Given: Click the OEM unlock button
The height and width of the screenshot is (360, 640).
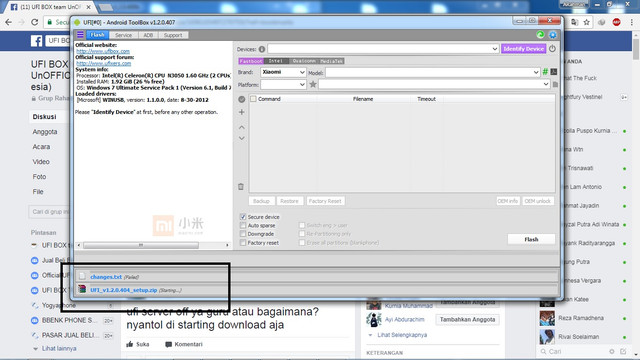Looking at the screenshot, I should (x=538, y=201).
